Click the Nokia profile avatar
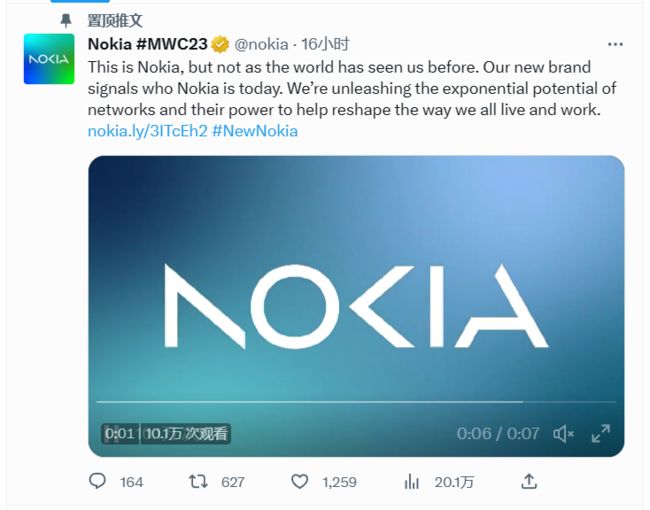This screenshot has width=650, height=510. point(49,59)
